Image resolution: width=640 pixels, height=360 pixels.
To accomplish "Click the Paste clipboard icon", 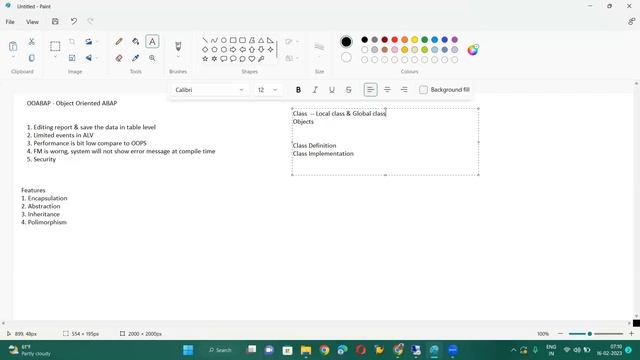I will pyautogui.click(x=13, y=46).
